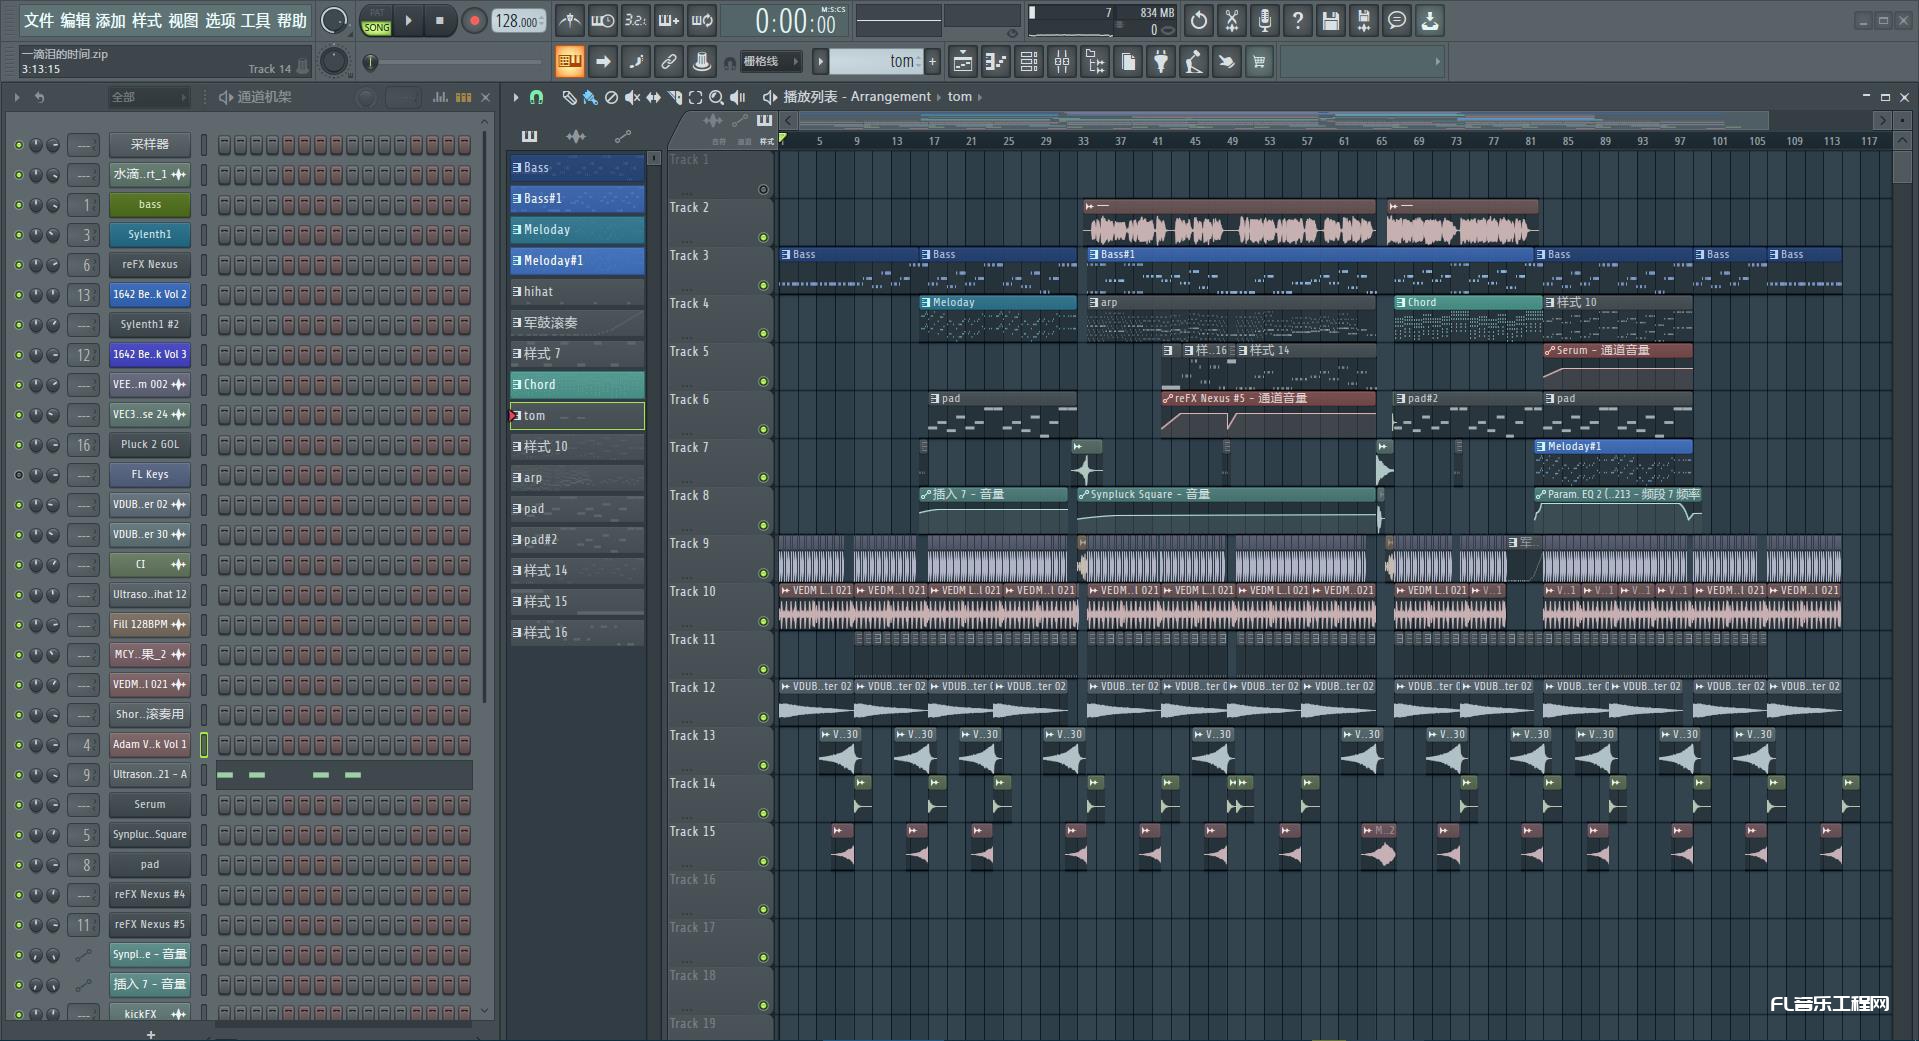Enable wait for input before playing
1919x1041 pixels.
point(603,20)
